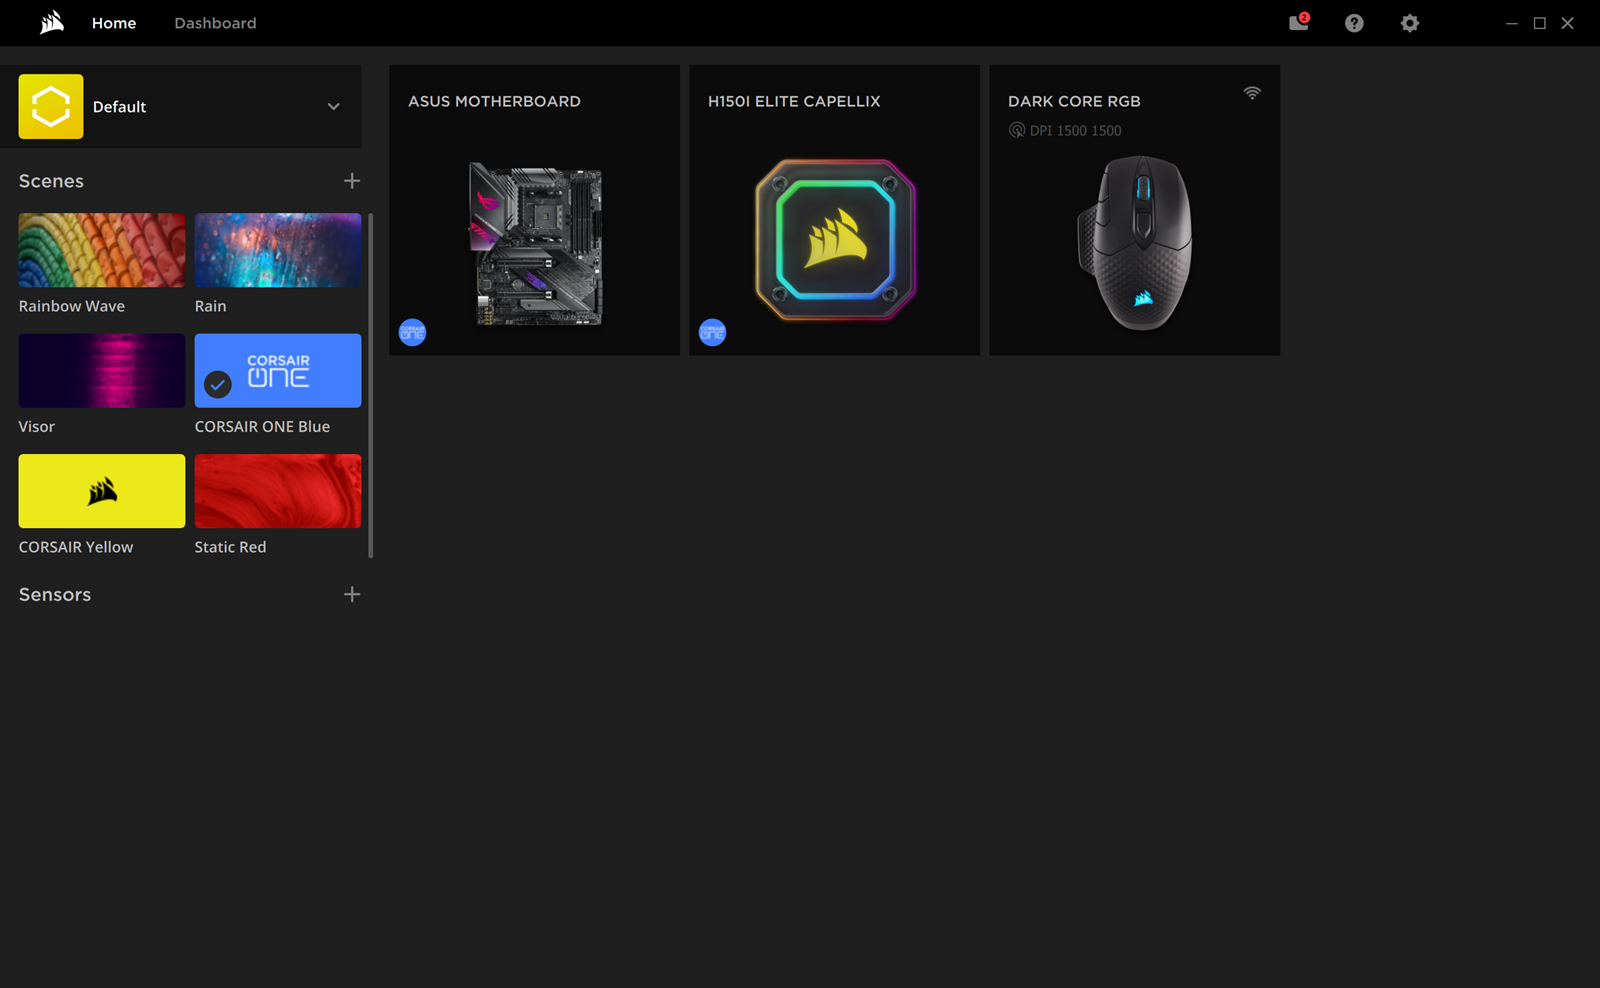
Task: Click the Default profile name
Action: point(119,107)
